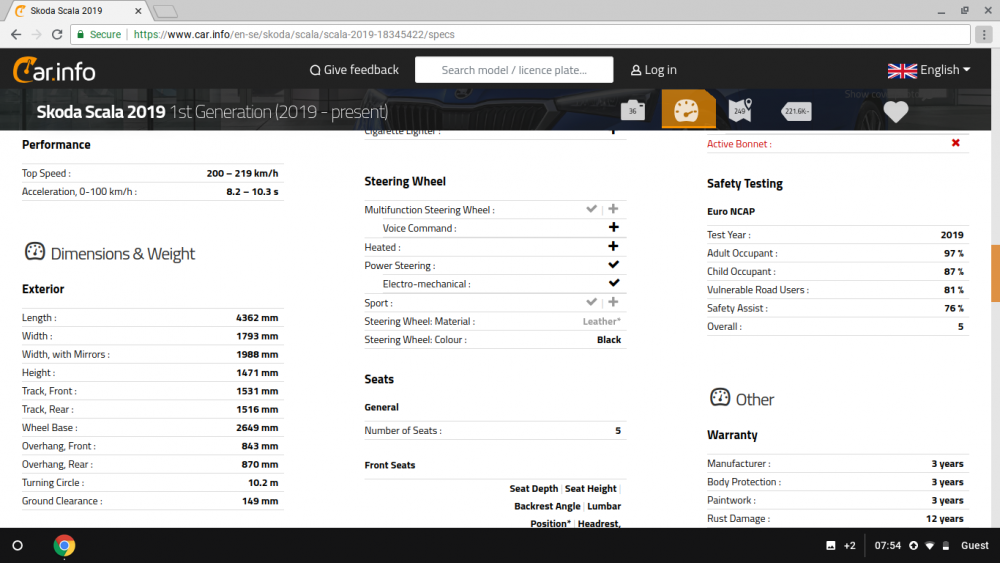Click the Euro NCAP Test Year 2019
Screen dimensions: 1000x563
tap(952, 235)
